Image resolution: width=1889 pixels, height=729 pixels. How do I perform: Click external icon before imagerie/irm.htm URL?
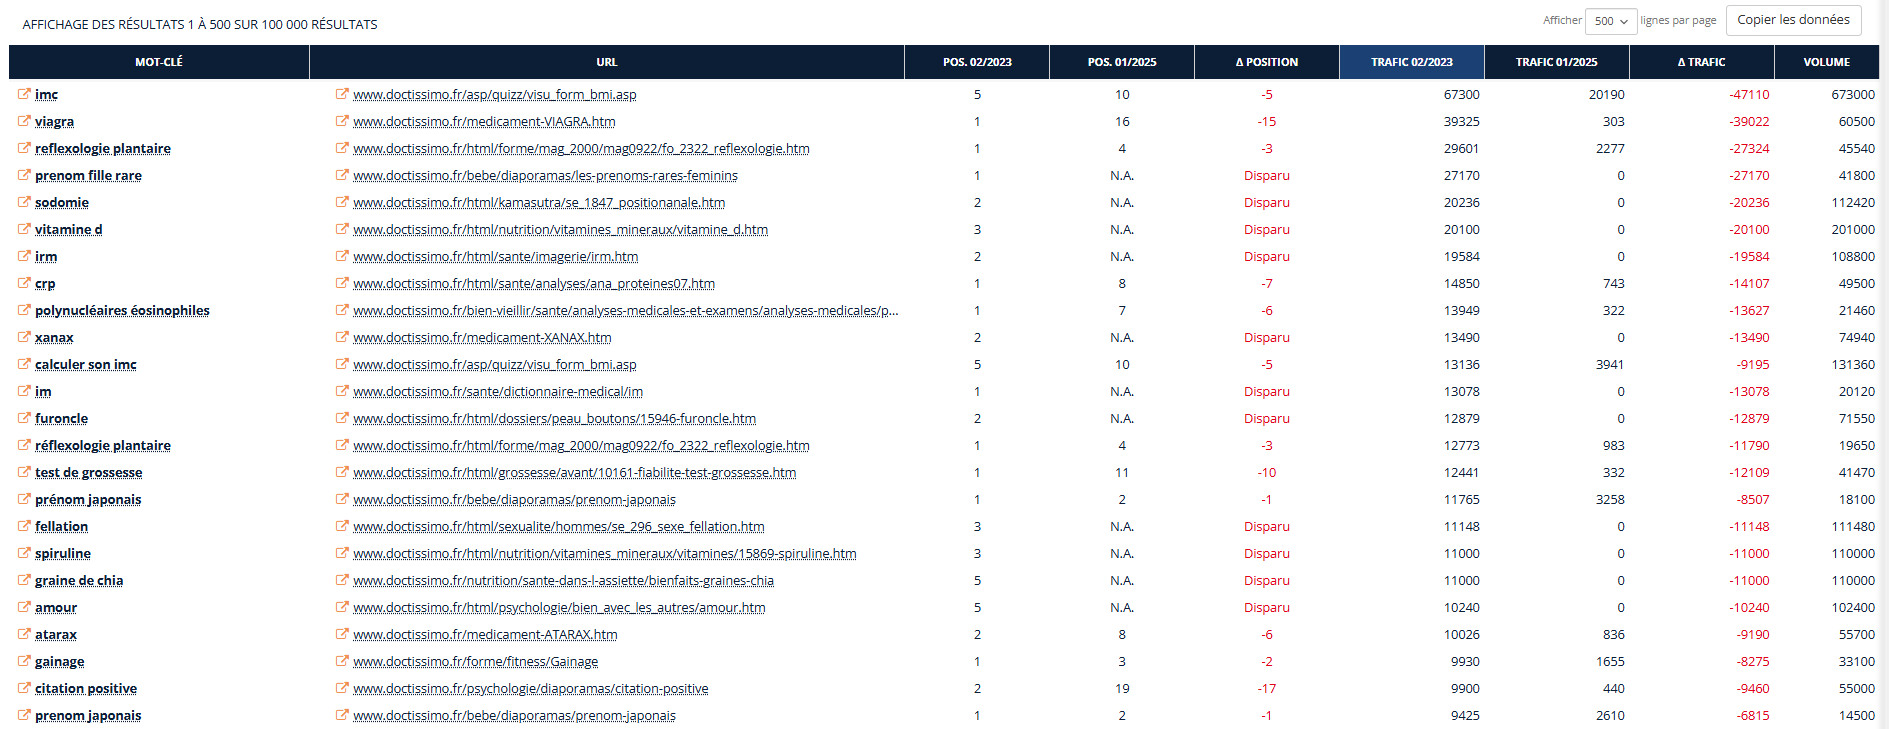tap(342, 256)
